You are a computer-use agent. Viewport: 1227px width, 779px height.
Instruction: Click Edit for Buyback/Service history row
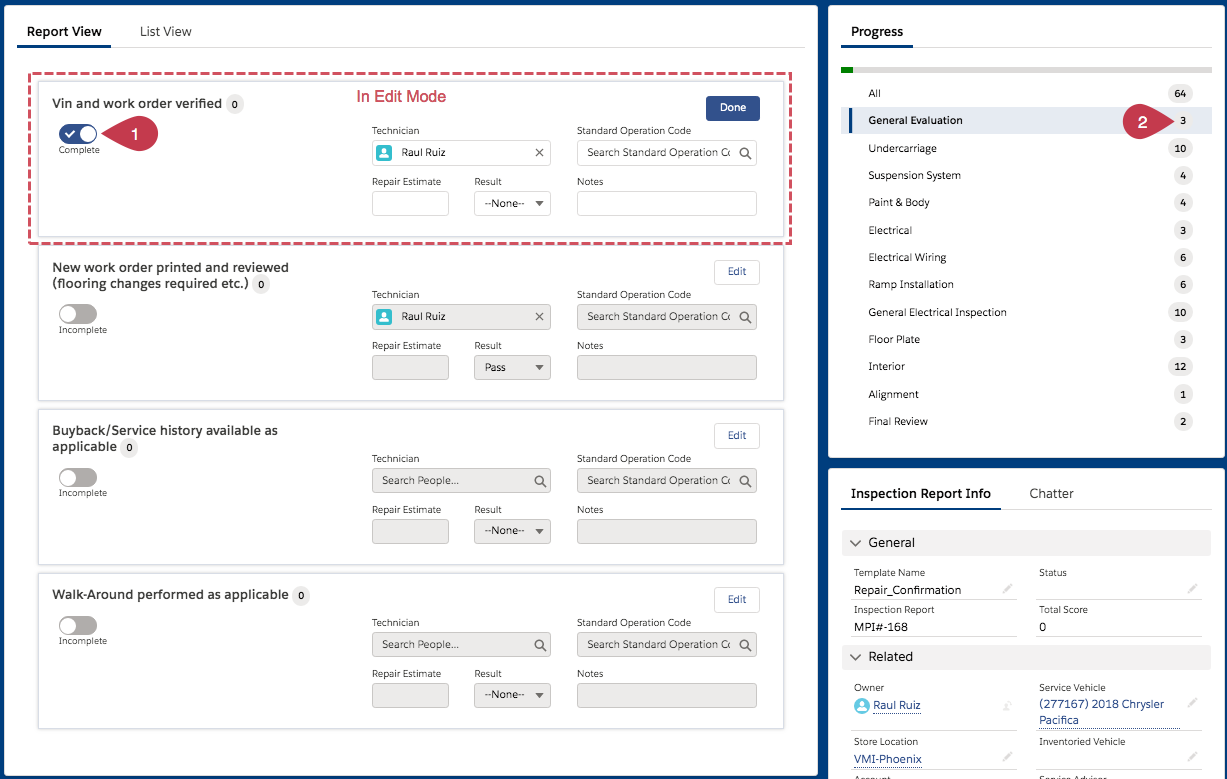[x=737, y=436]
